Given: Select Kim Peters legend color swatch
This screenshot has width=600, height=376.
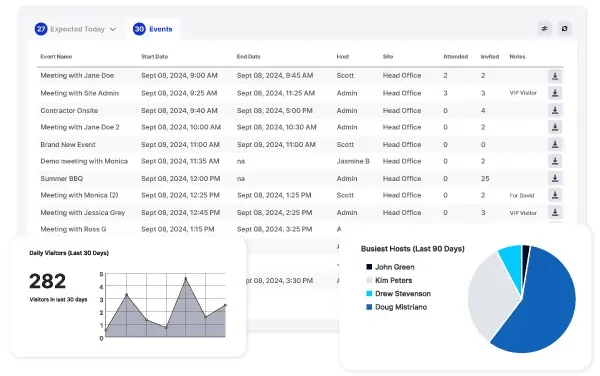Looking at the screenshot, I should click(x=369, y=280).
